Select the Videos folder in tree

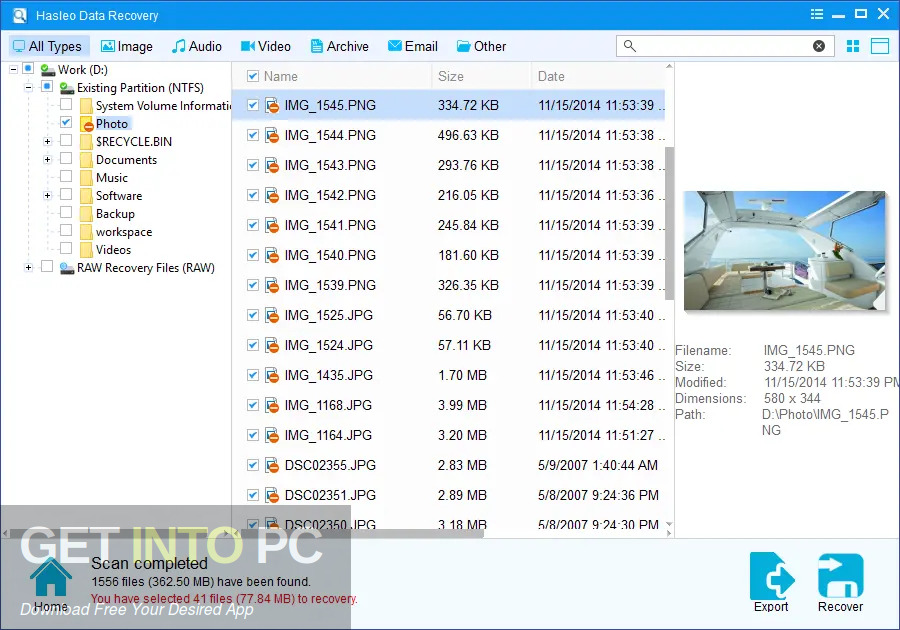point(113,250)
